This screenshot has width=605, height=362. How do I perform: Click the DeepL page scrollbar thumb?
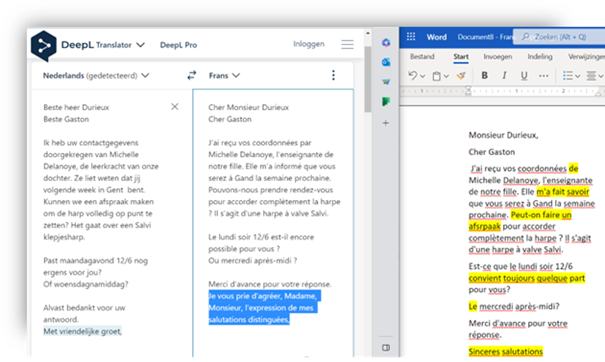(x=368, y=79)
